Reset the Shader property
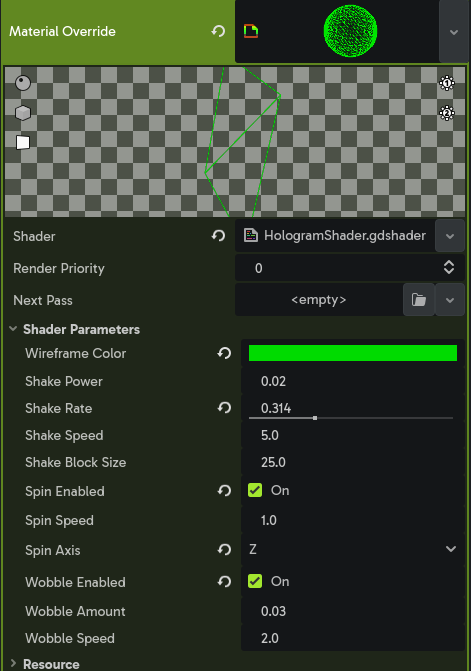Screen dimensions: 471x671 pyautogui.click(x=219, y=236)
